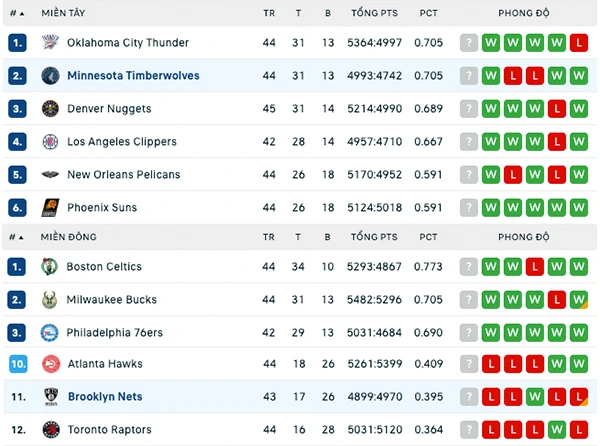Open the Brooklyn Nets team link
This screenshot has width=600, height=446.
(x=105, y=397)
